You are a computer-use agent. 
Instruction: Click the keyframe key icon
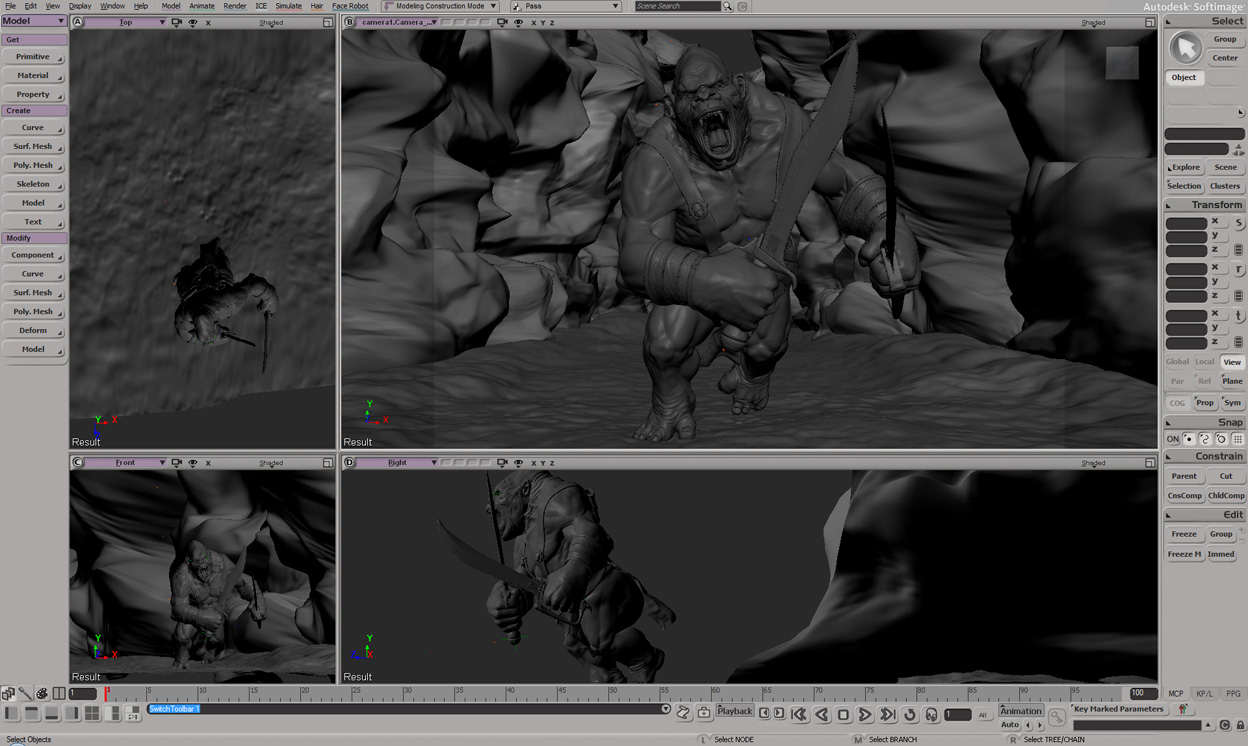(x=1056, y=717)
